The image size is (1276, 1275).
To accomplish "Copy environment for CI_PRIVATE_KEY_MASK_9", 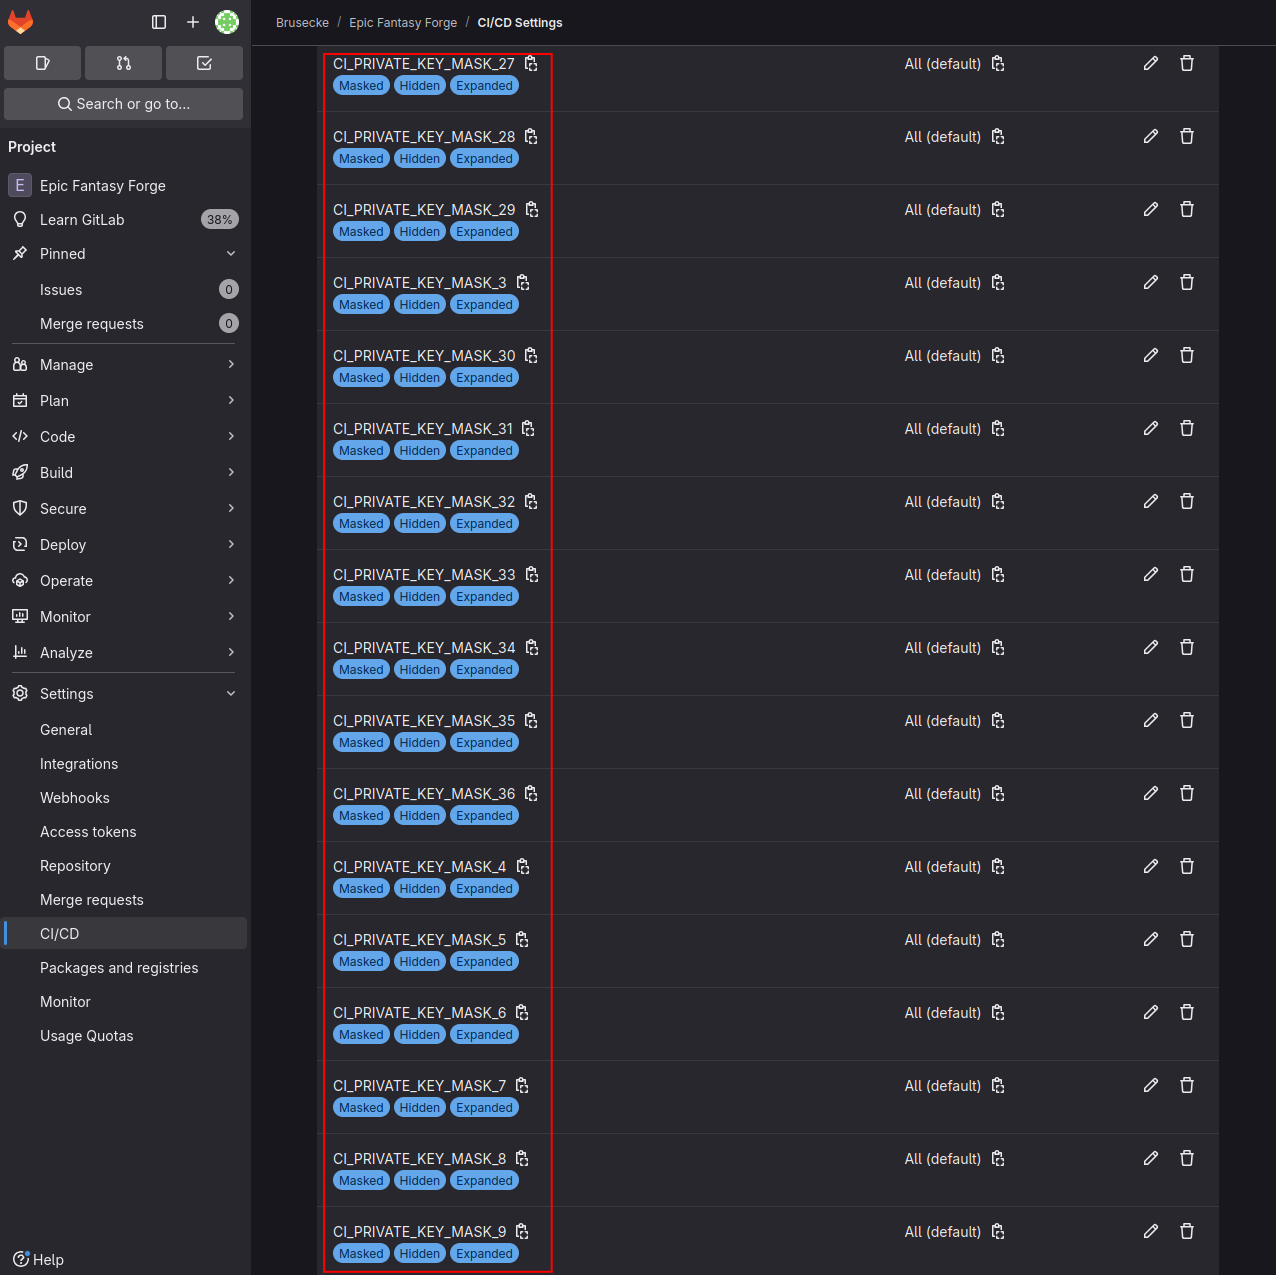I will [997, 1232].
